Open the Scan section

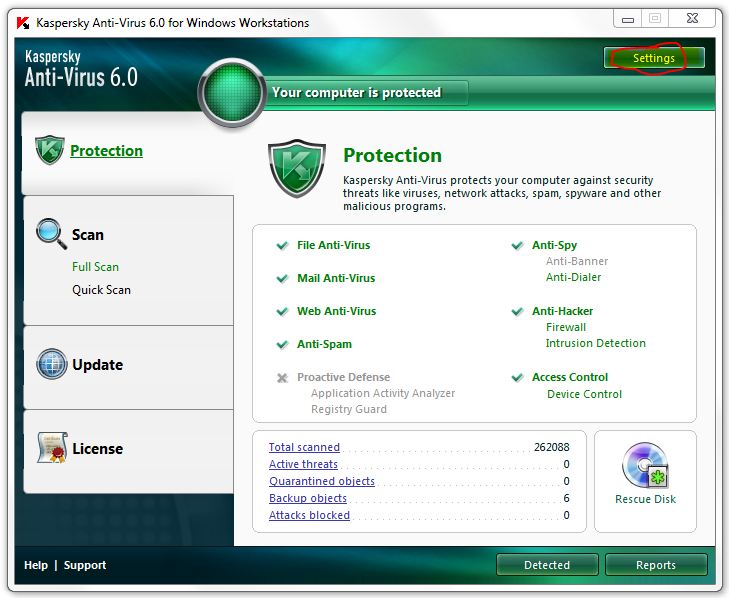pos(88,234)
